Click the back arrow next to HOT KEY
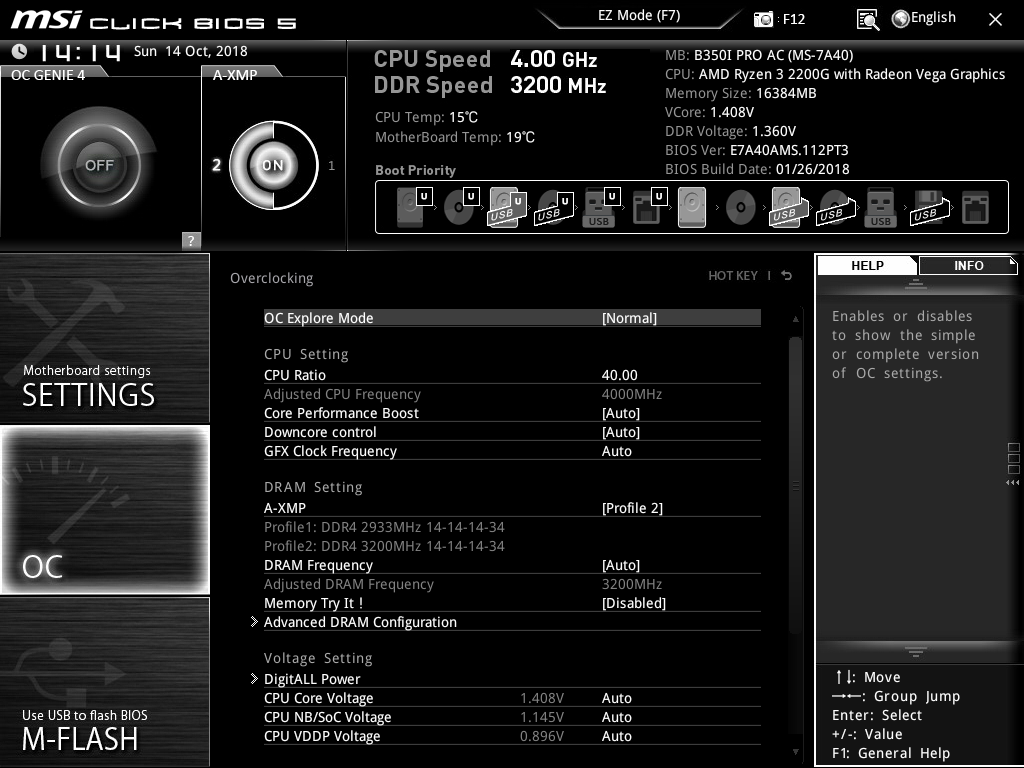Image resolution: width=1024 pixels, height=768 pixels. [787, 276]
